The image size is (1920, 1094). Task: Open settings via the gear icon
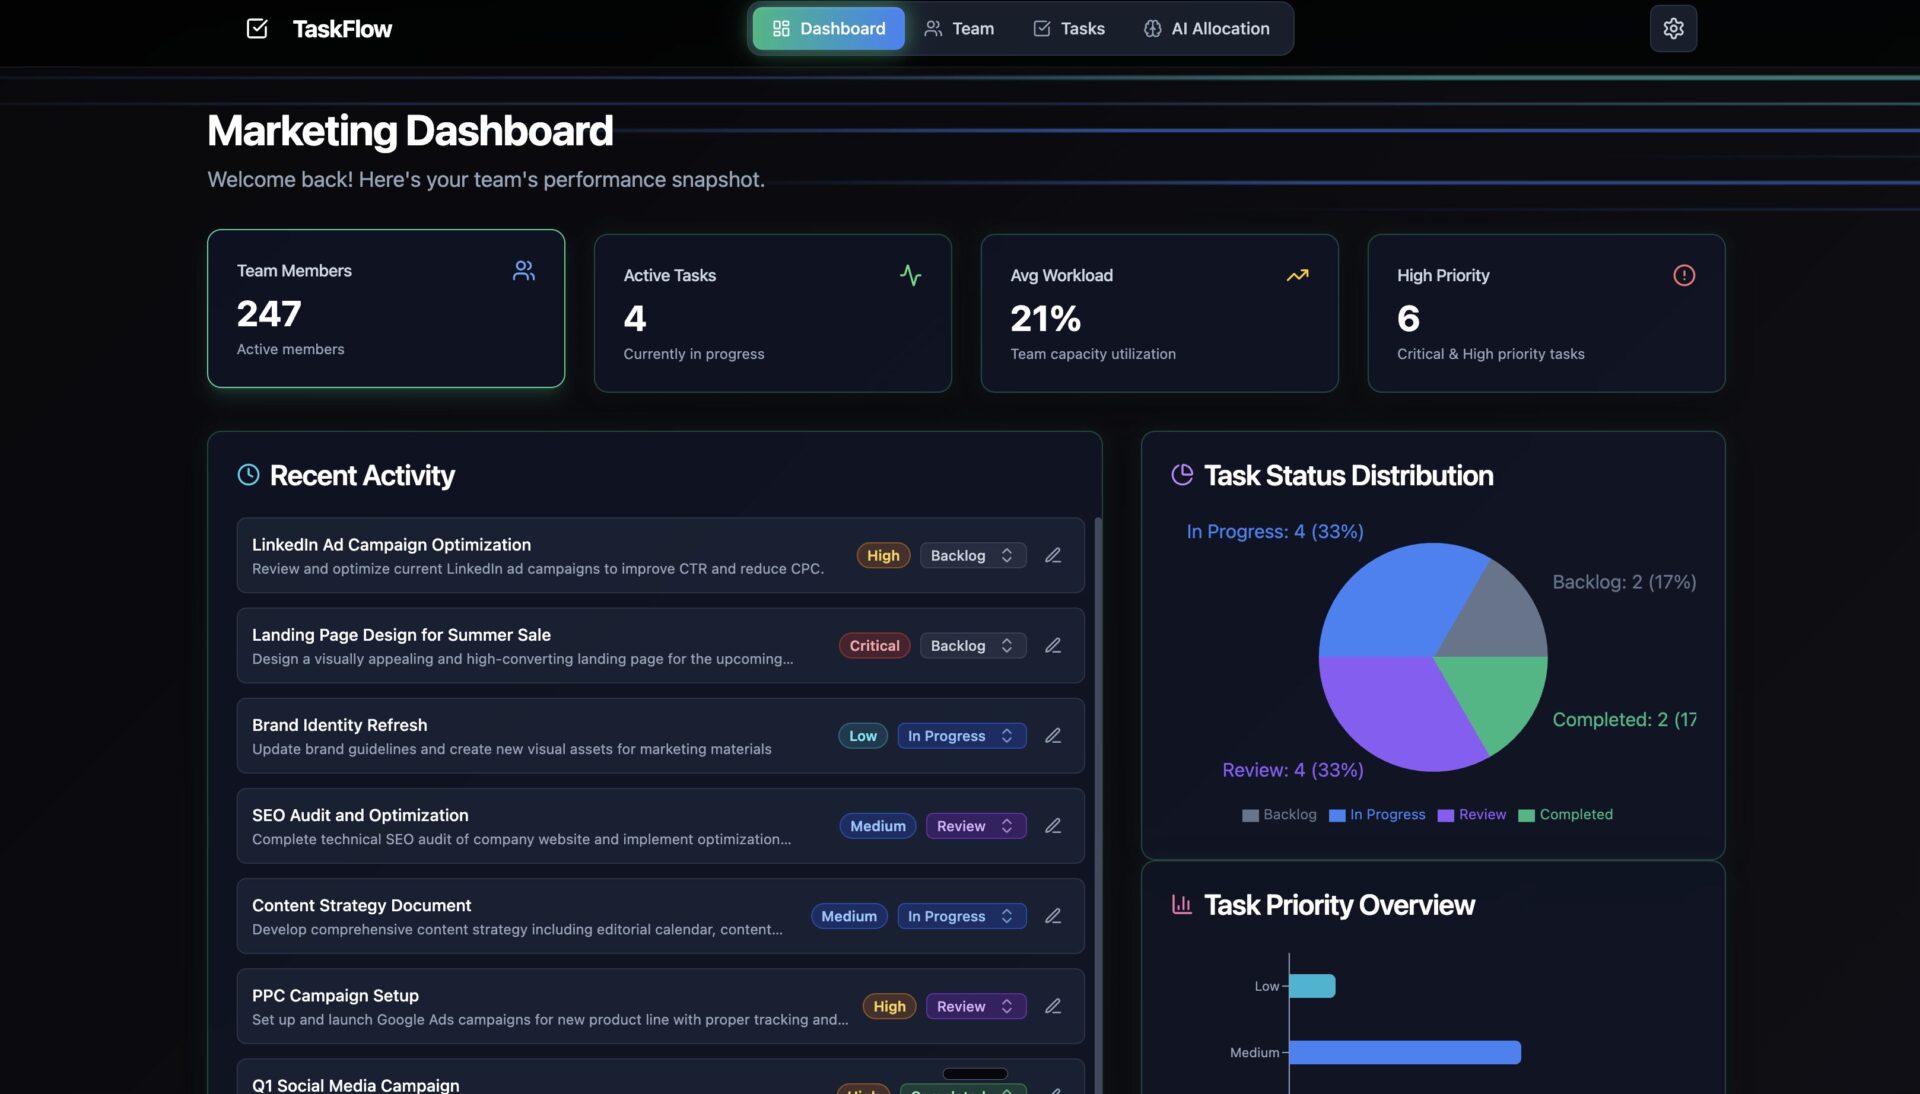pyautogui.click(x=1673, y=29)
